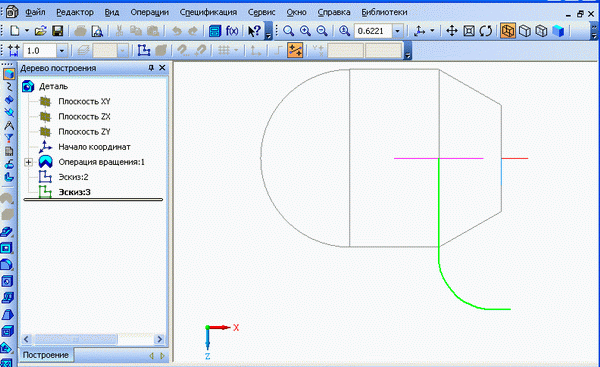600x367 pixels.
Task: Toggle wireframe display mode
Action: (x=507, y=31)
